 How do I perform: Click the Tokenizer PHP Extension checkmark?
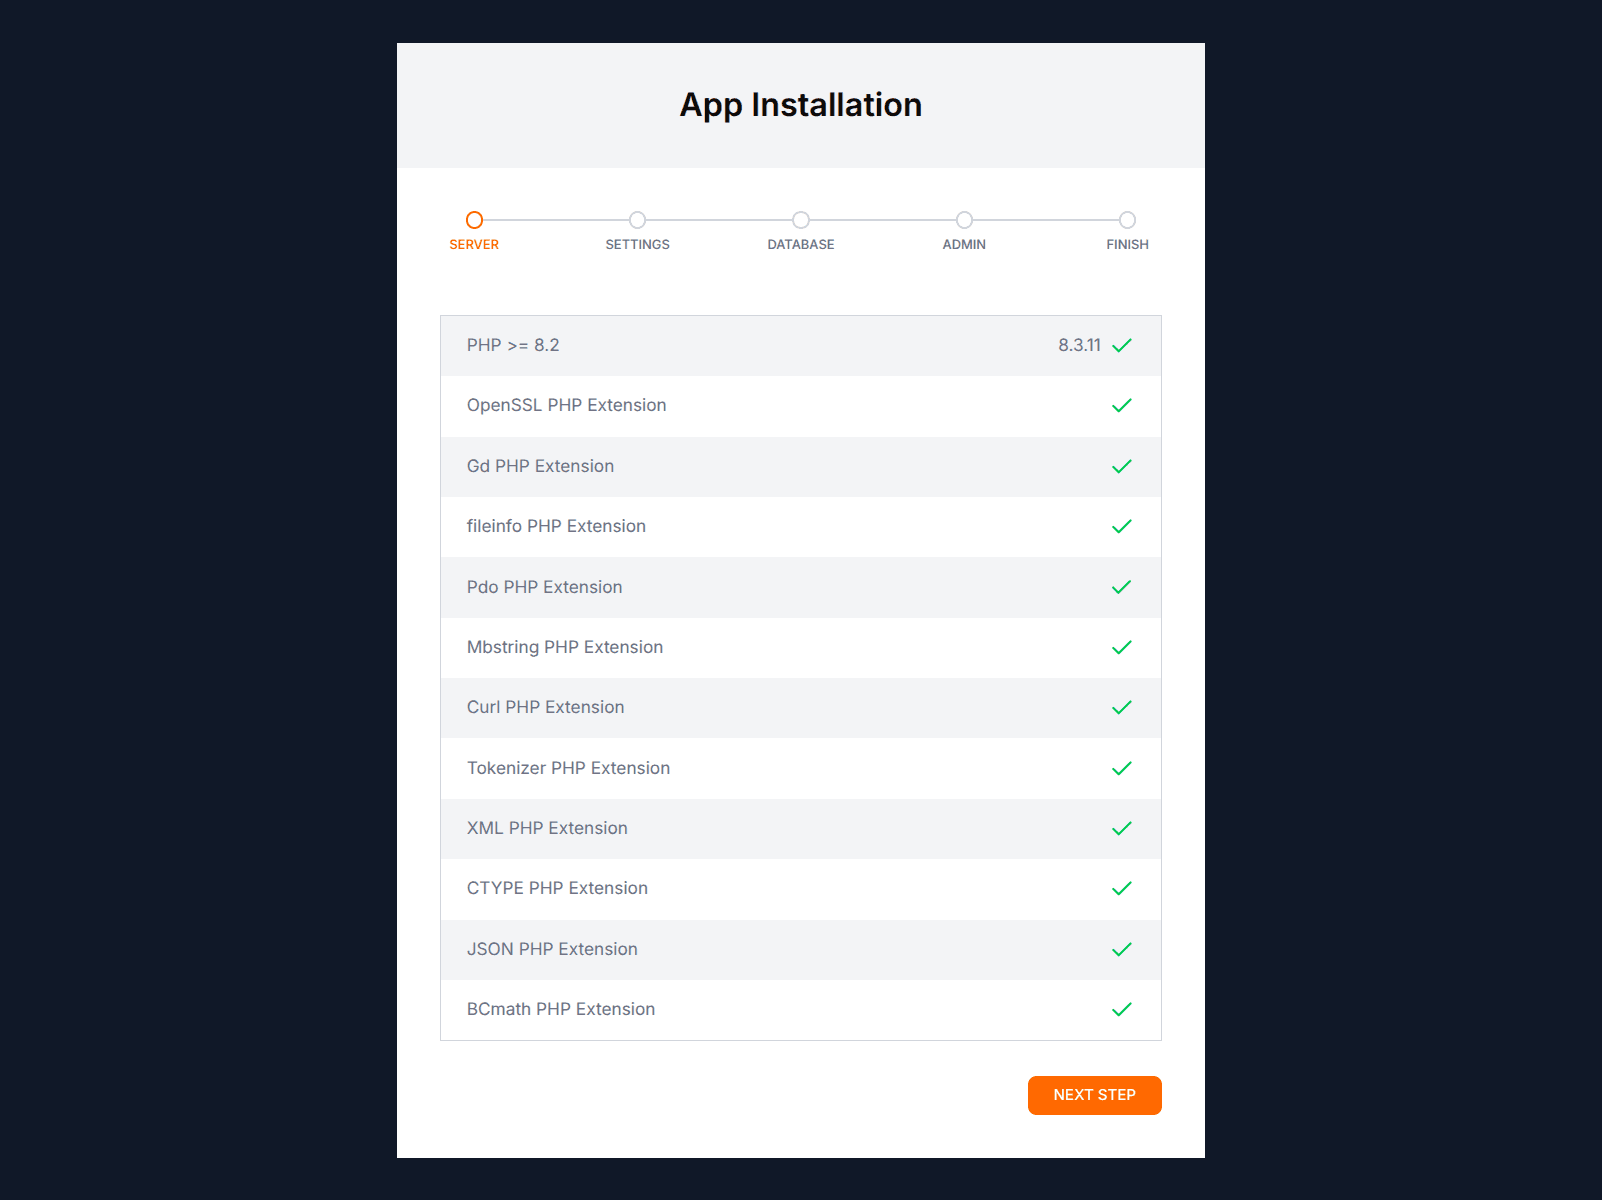point(1122,769)
